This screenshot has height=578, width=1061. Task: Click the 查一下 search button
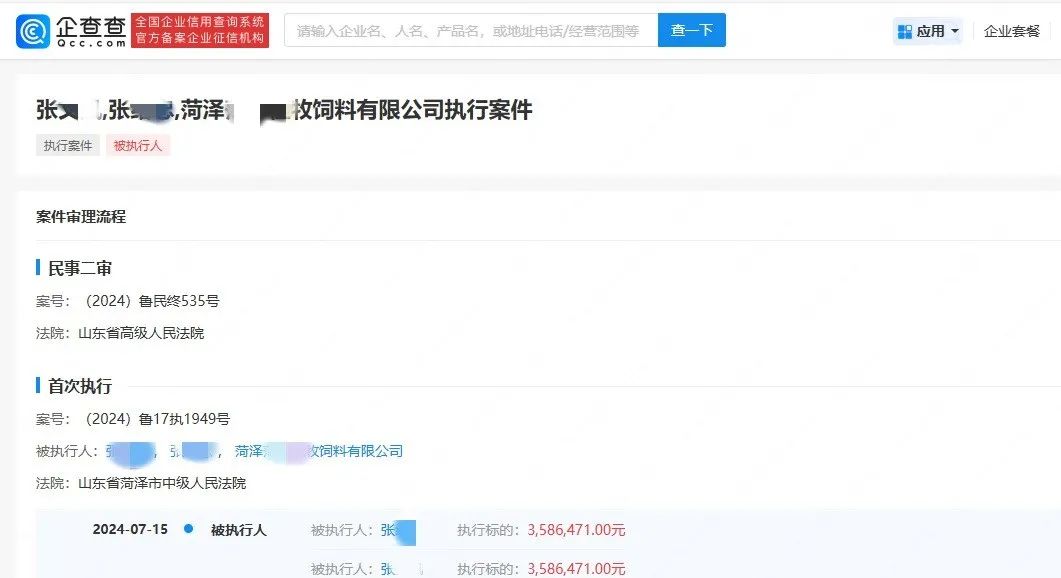692,30
